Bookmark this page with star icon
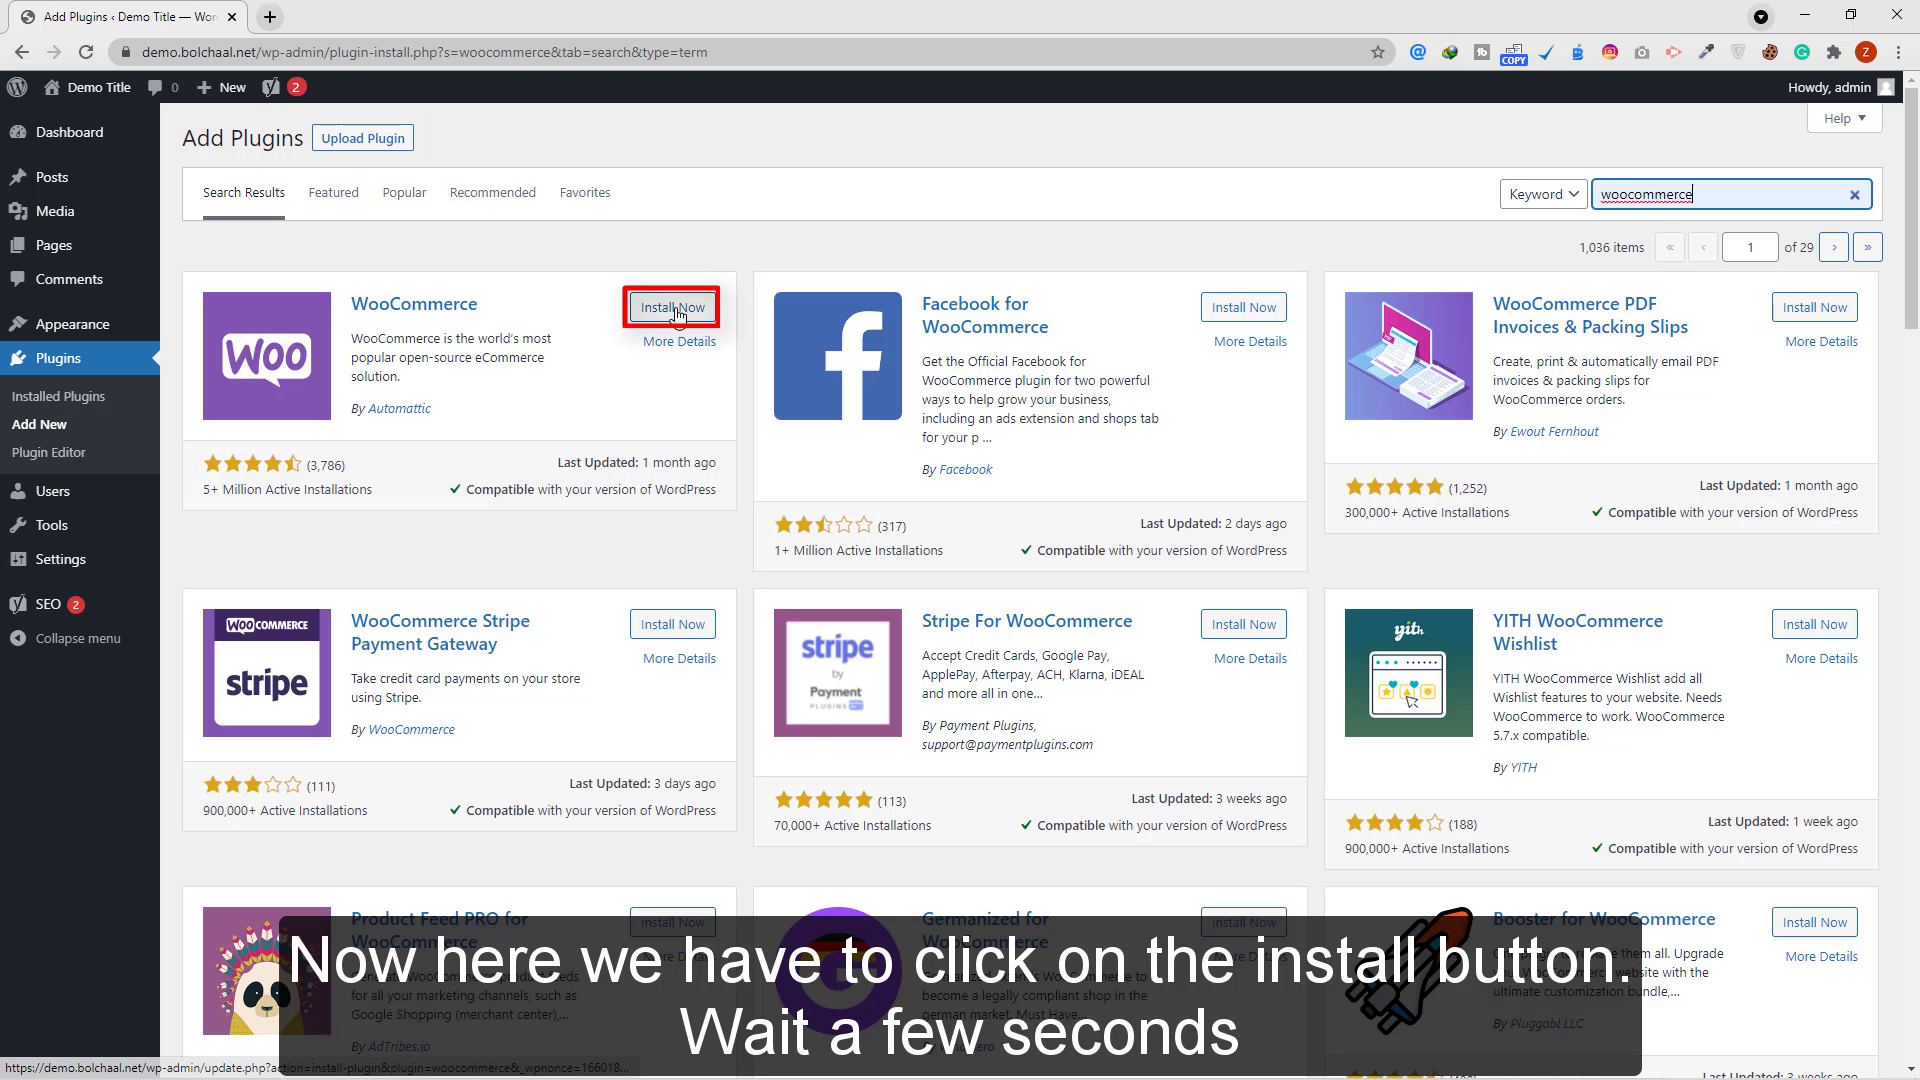Screen dimensions: 1920x1080 pos(1378,52)
